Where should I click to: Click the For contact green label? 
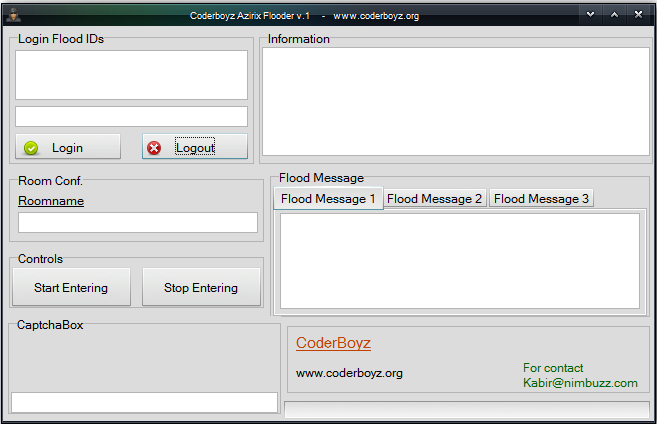pyautogui.click(x=553, y=368)
